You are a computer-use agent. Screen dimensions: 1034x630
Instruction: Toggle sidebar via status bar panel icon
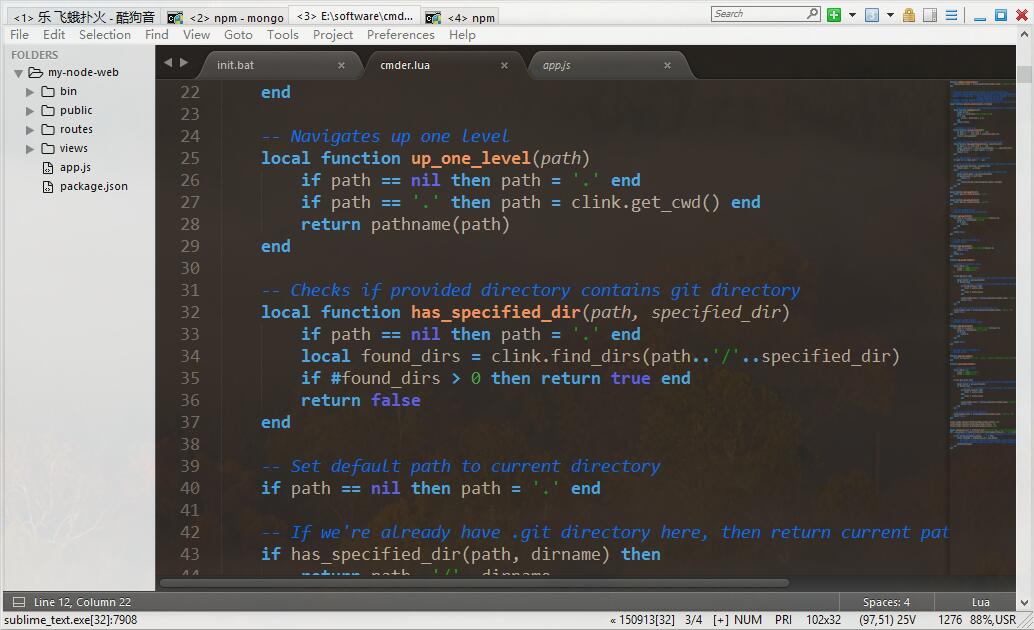(19, 602)
